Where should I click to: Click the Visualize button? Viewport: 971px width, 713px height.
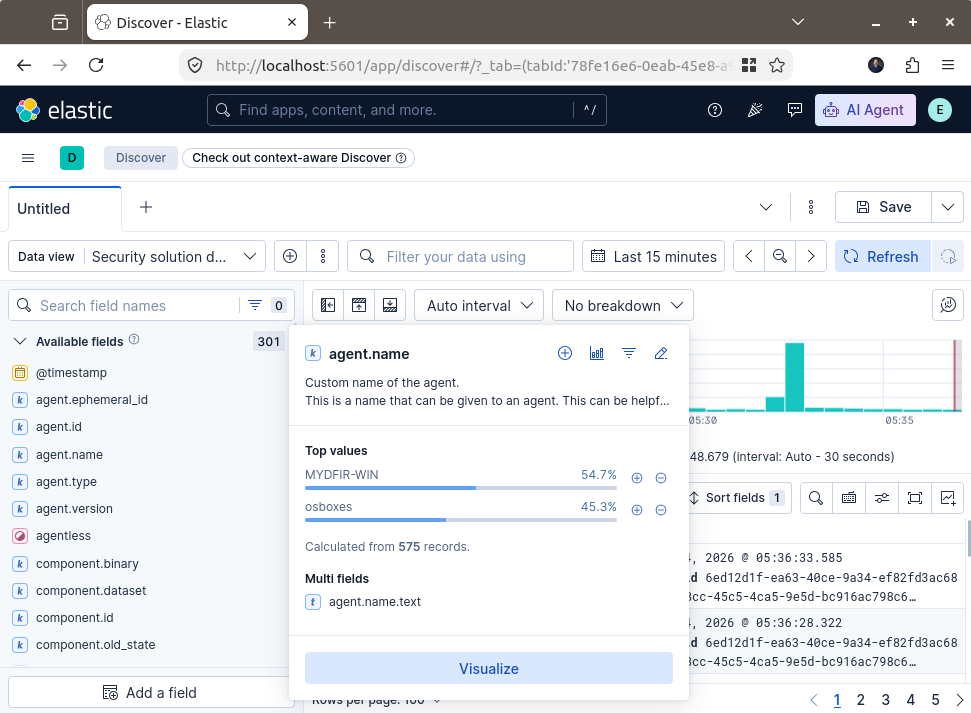pos(489,668)
